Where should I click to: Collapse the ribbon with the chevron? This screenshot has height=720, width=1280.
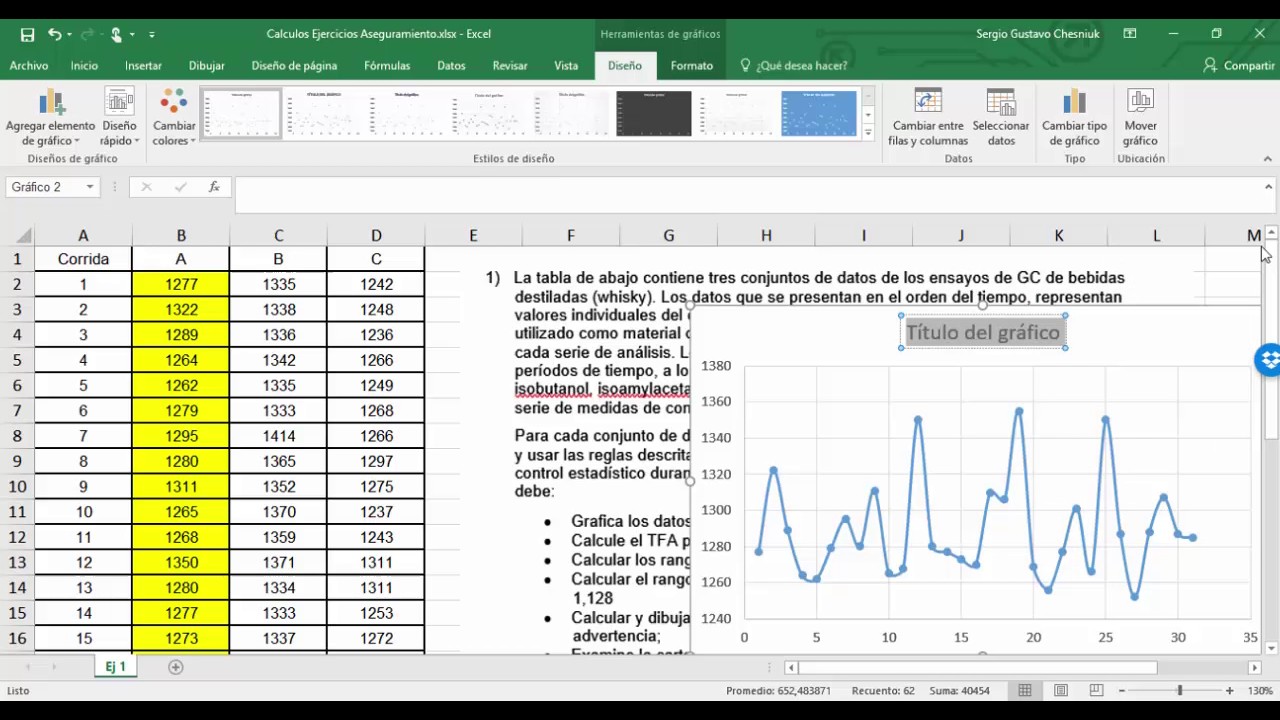[1268, 158]
